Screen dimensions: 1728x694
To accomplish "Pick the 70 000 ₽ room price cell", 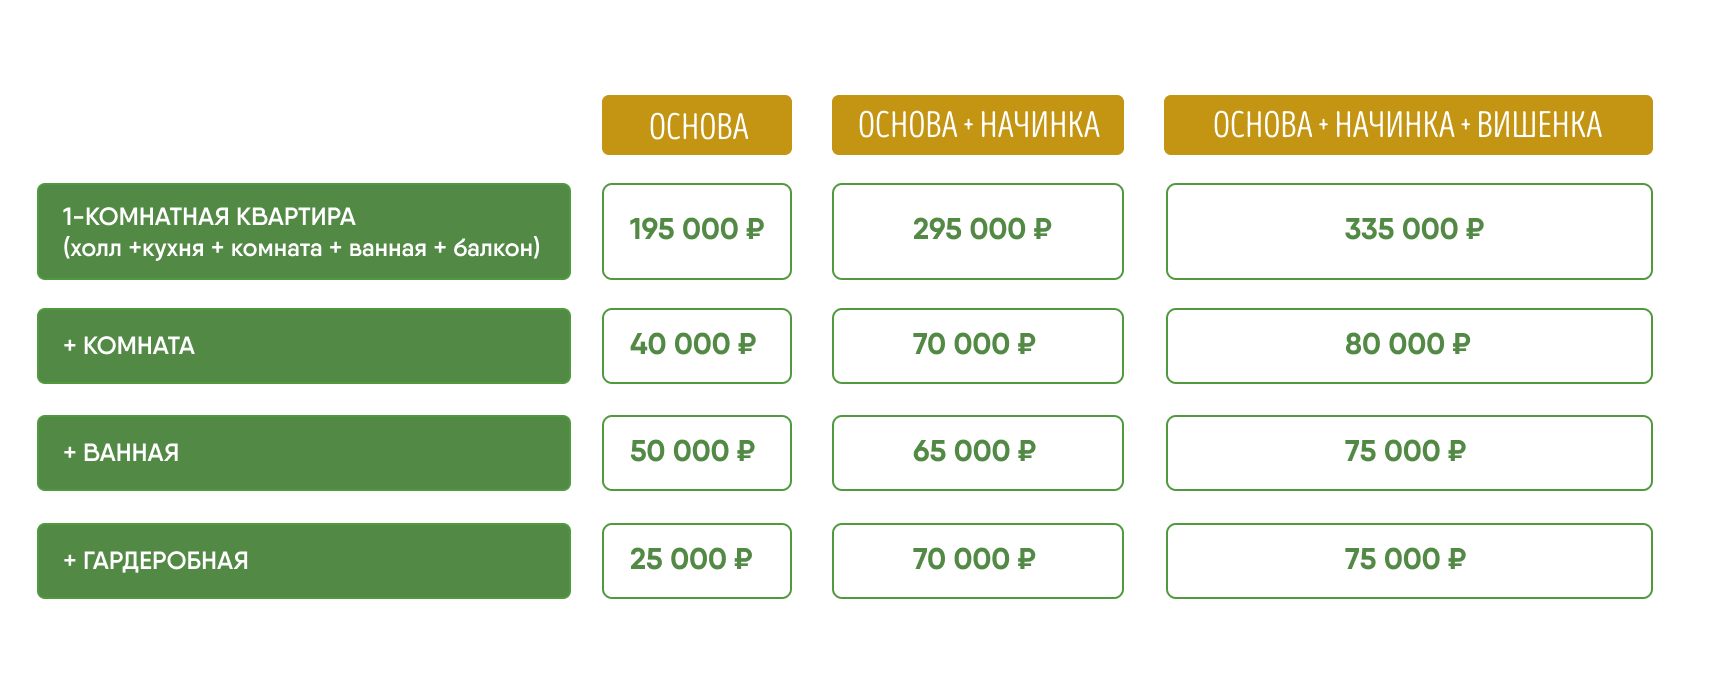I will [978, 346].
